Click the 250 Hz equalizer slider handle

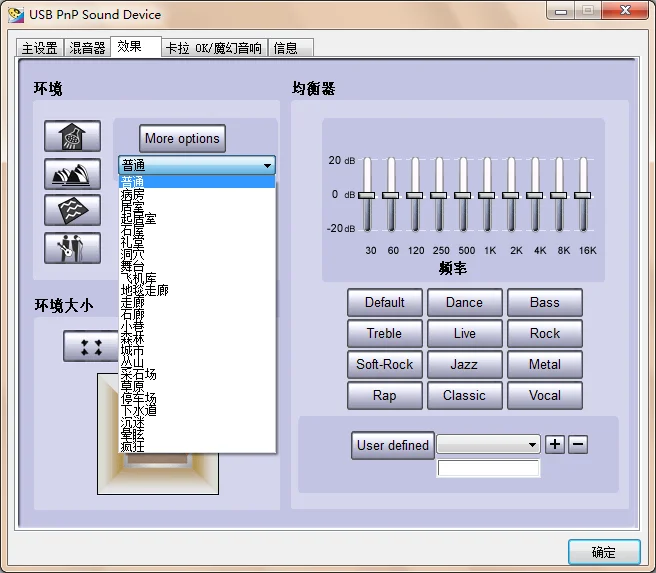(x=438, y=195)
